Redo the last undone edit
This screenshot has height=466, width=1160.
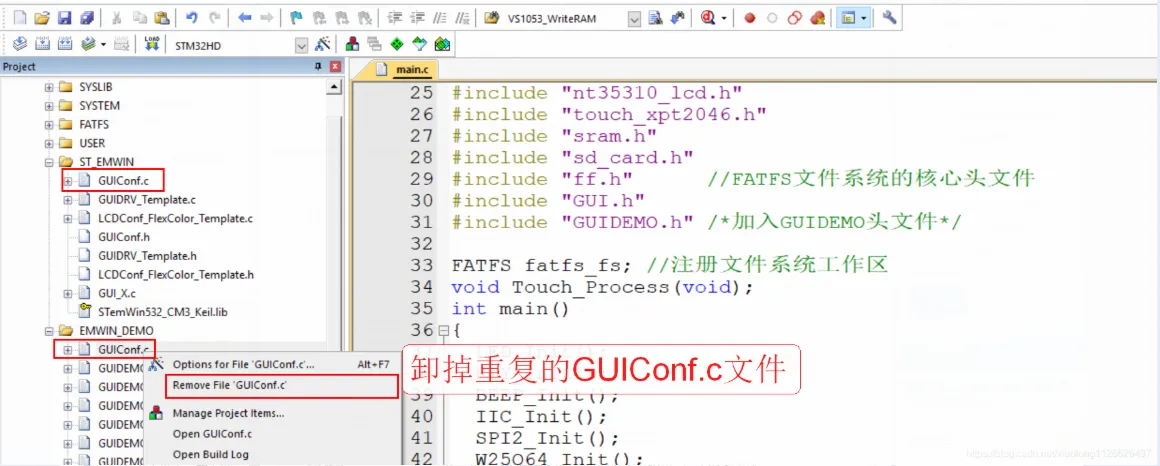point(215,18)
